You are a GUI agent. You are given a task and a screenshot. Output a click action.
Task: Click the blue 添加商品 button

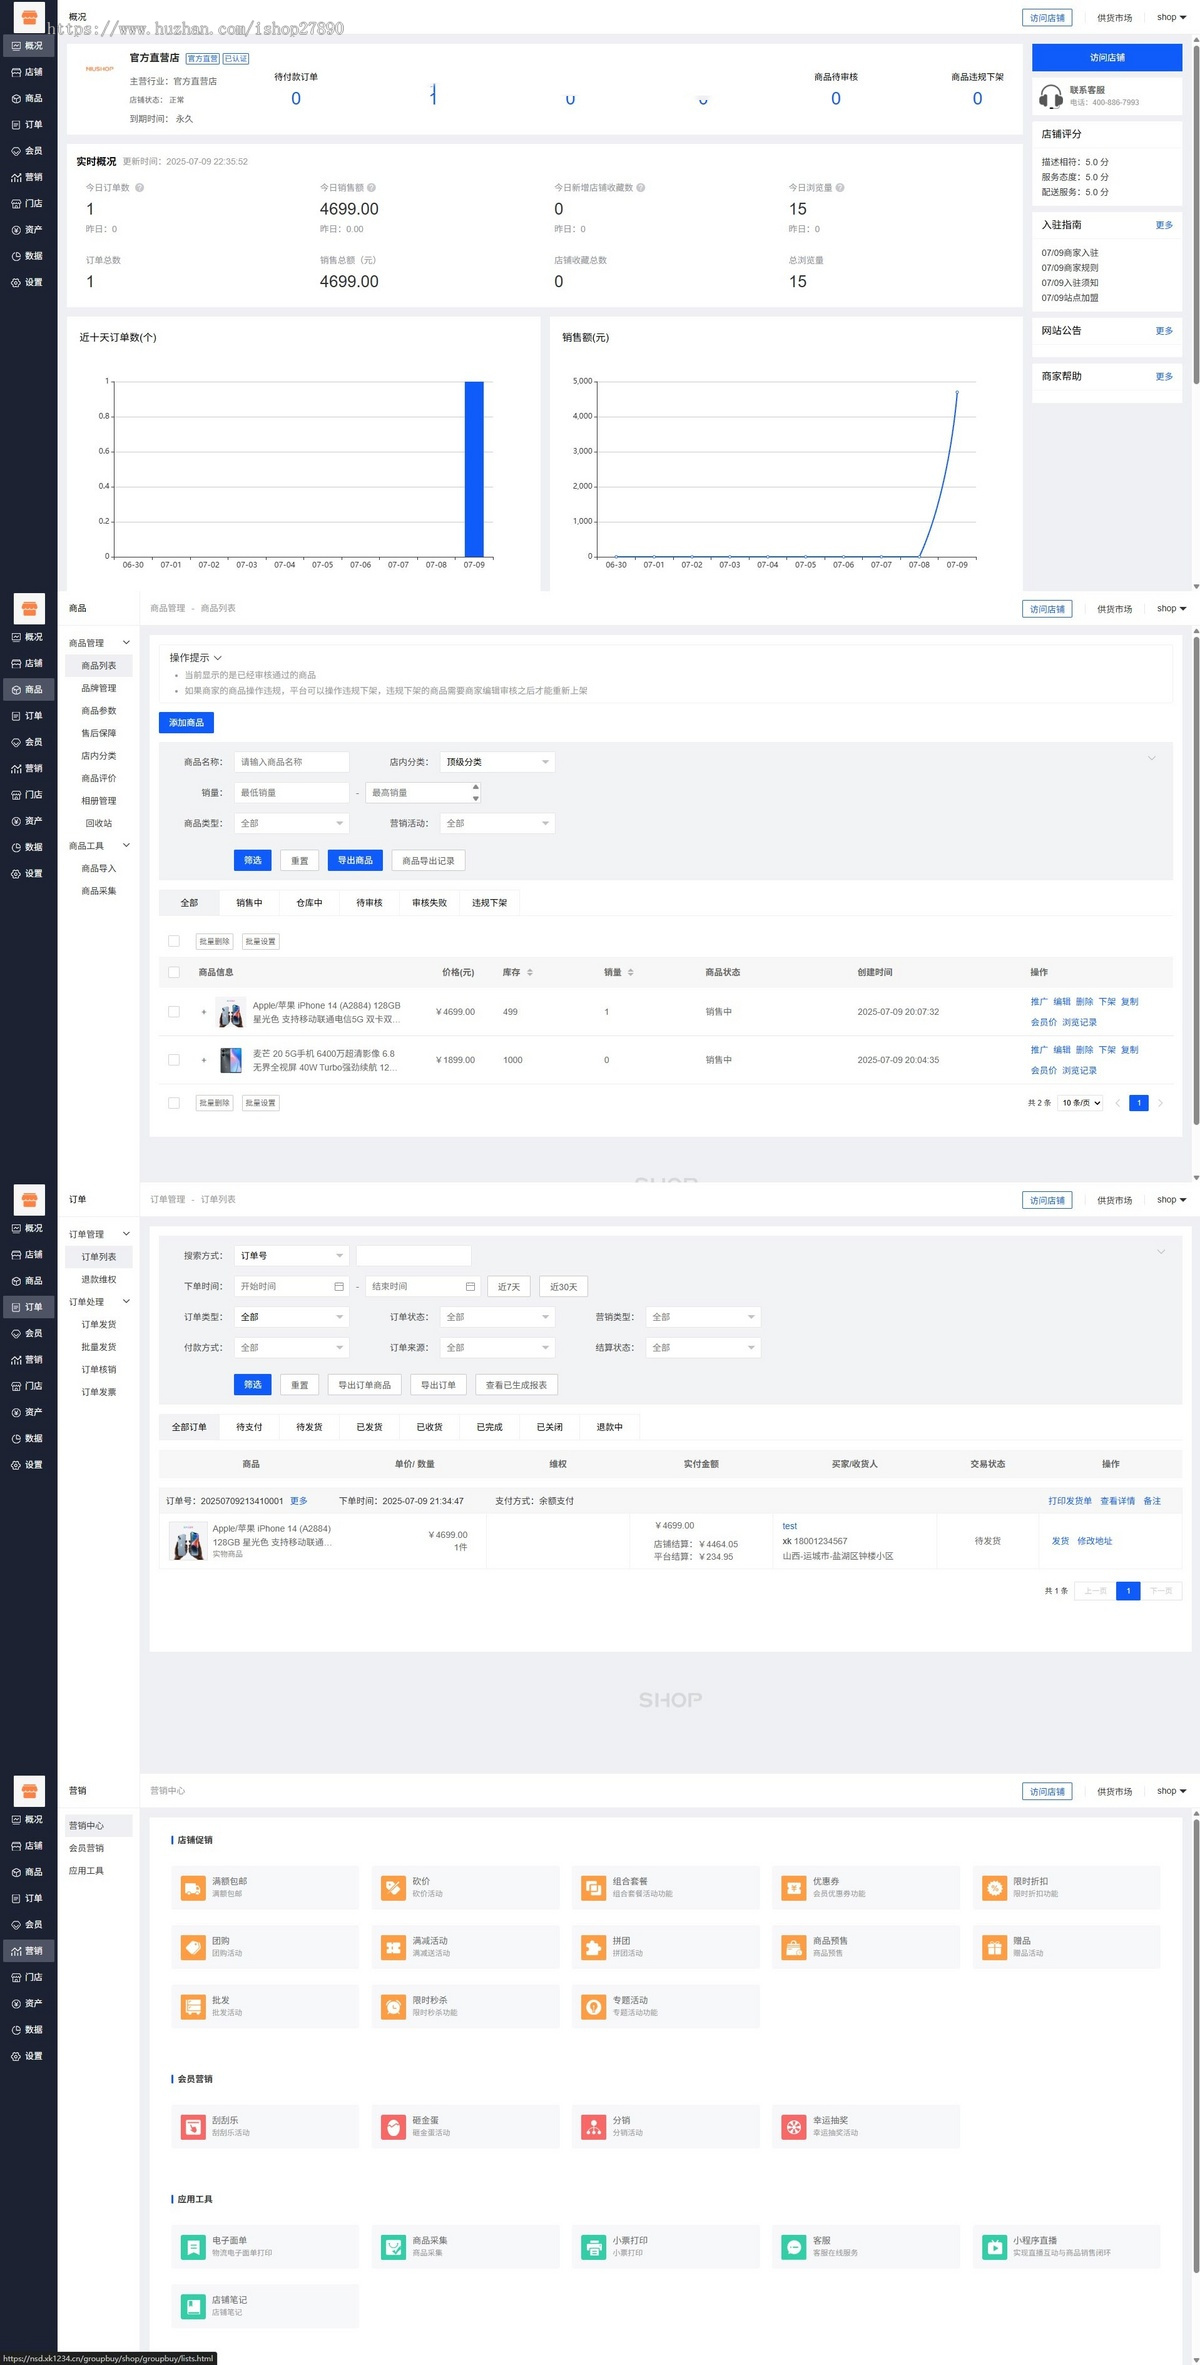click(x=186, y=722)
